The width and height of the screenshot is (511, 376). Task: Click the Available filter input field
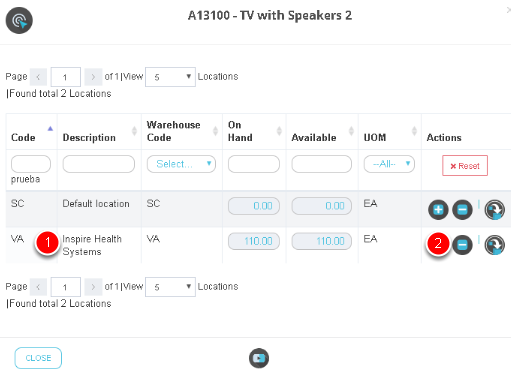321,164
